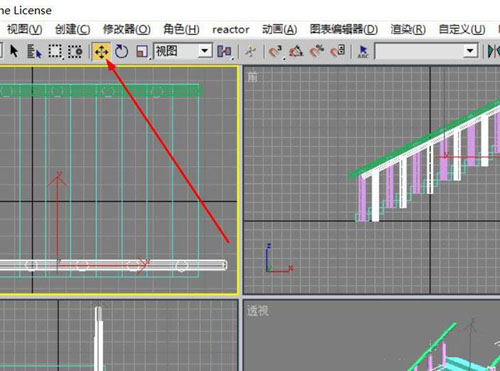This screenshot has height=371, width=500.
Task: Click the Use Pivot Point Center icon
Action: pyautogui.click(x=225, y=52)
